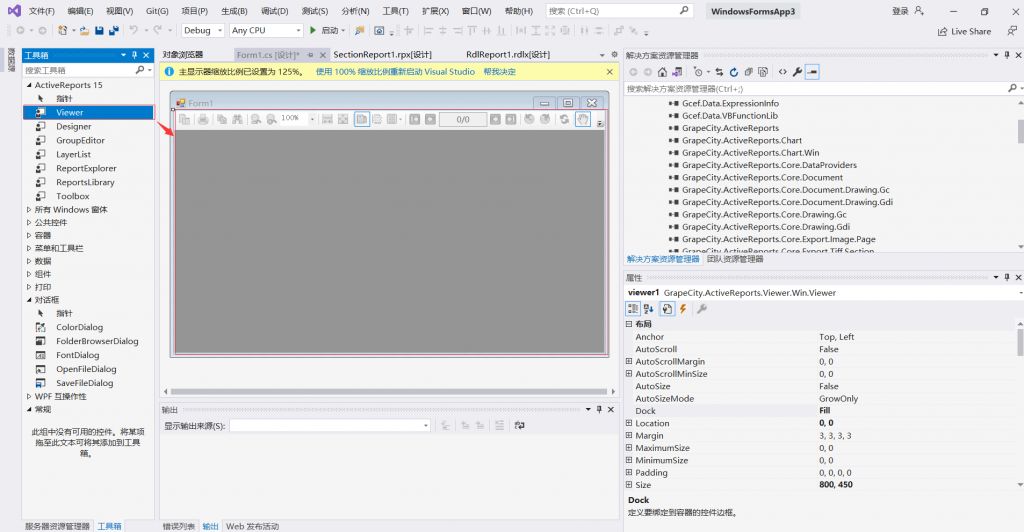Click the pan hand tool in viewer

coord(583,119)
